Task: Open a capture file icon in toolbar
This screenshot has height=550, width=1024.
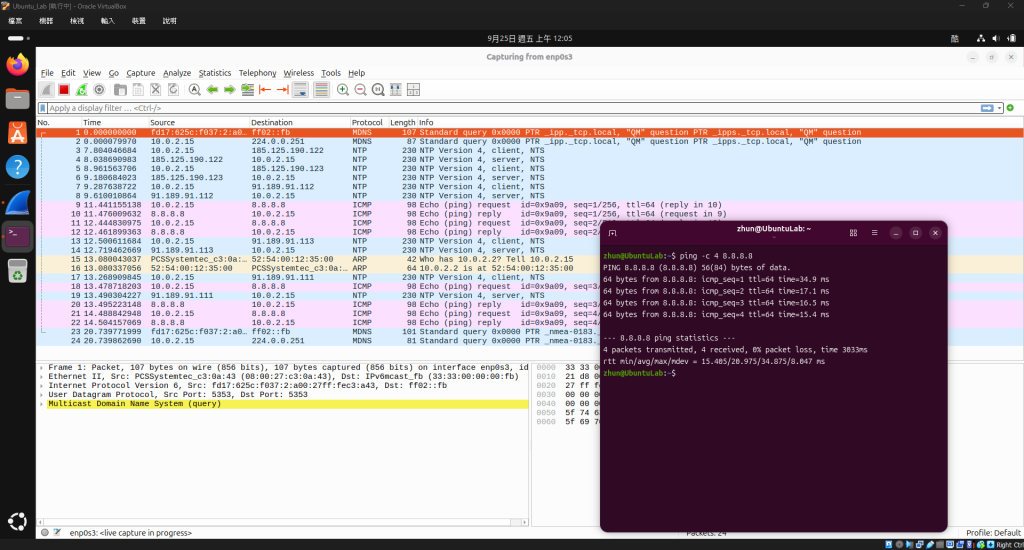Action: 120,89
